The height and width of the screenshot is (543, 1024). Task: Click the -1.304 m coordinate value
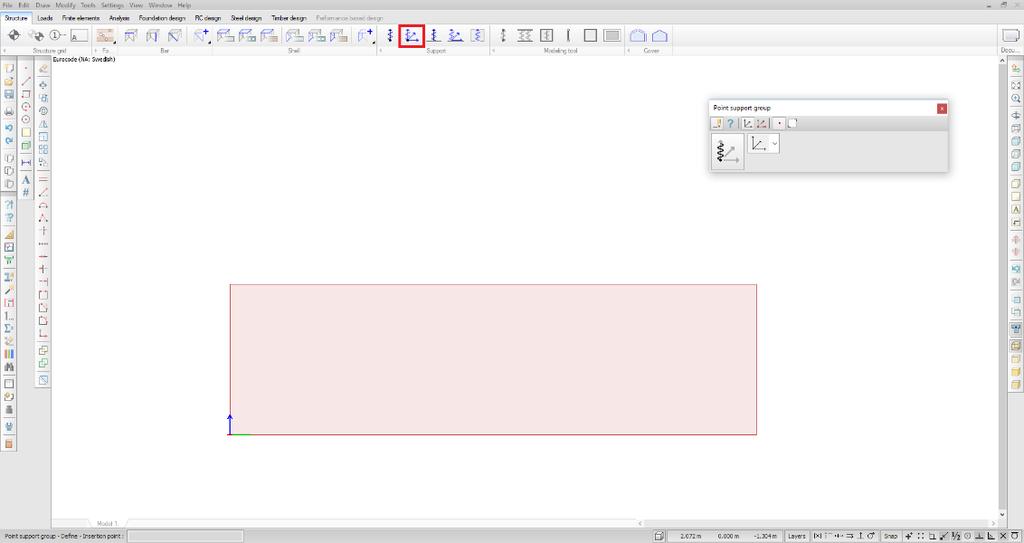tap(765, 536)
